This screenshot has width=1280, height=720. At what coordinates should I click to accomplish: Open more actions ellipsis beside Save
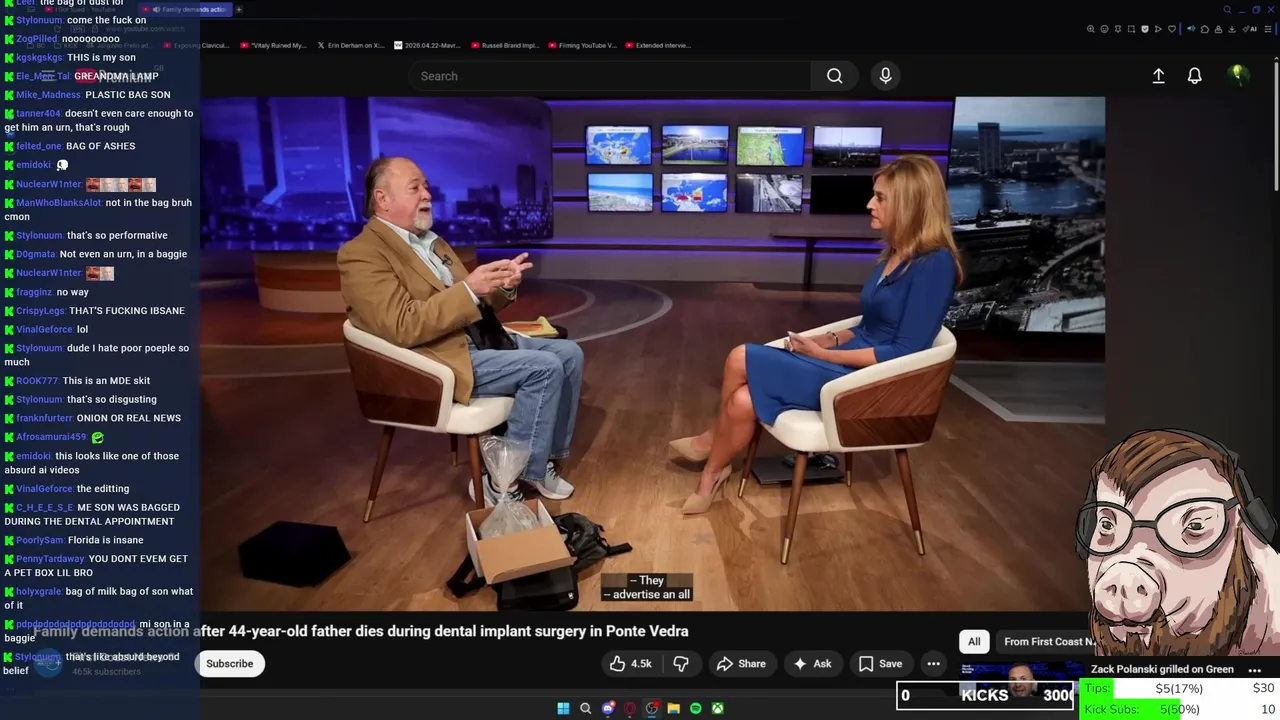pyautogui.click(x=933, y=664)
